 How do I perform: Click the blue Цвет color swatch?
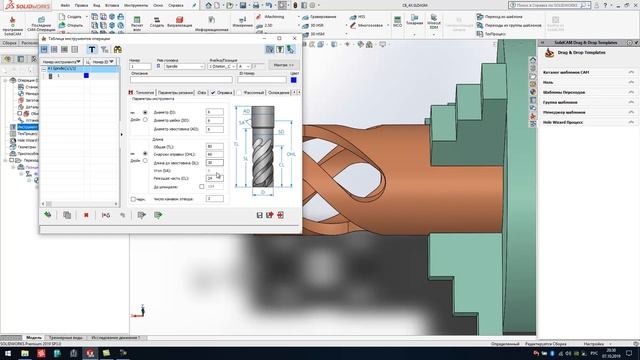293,80
